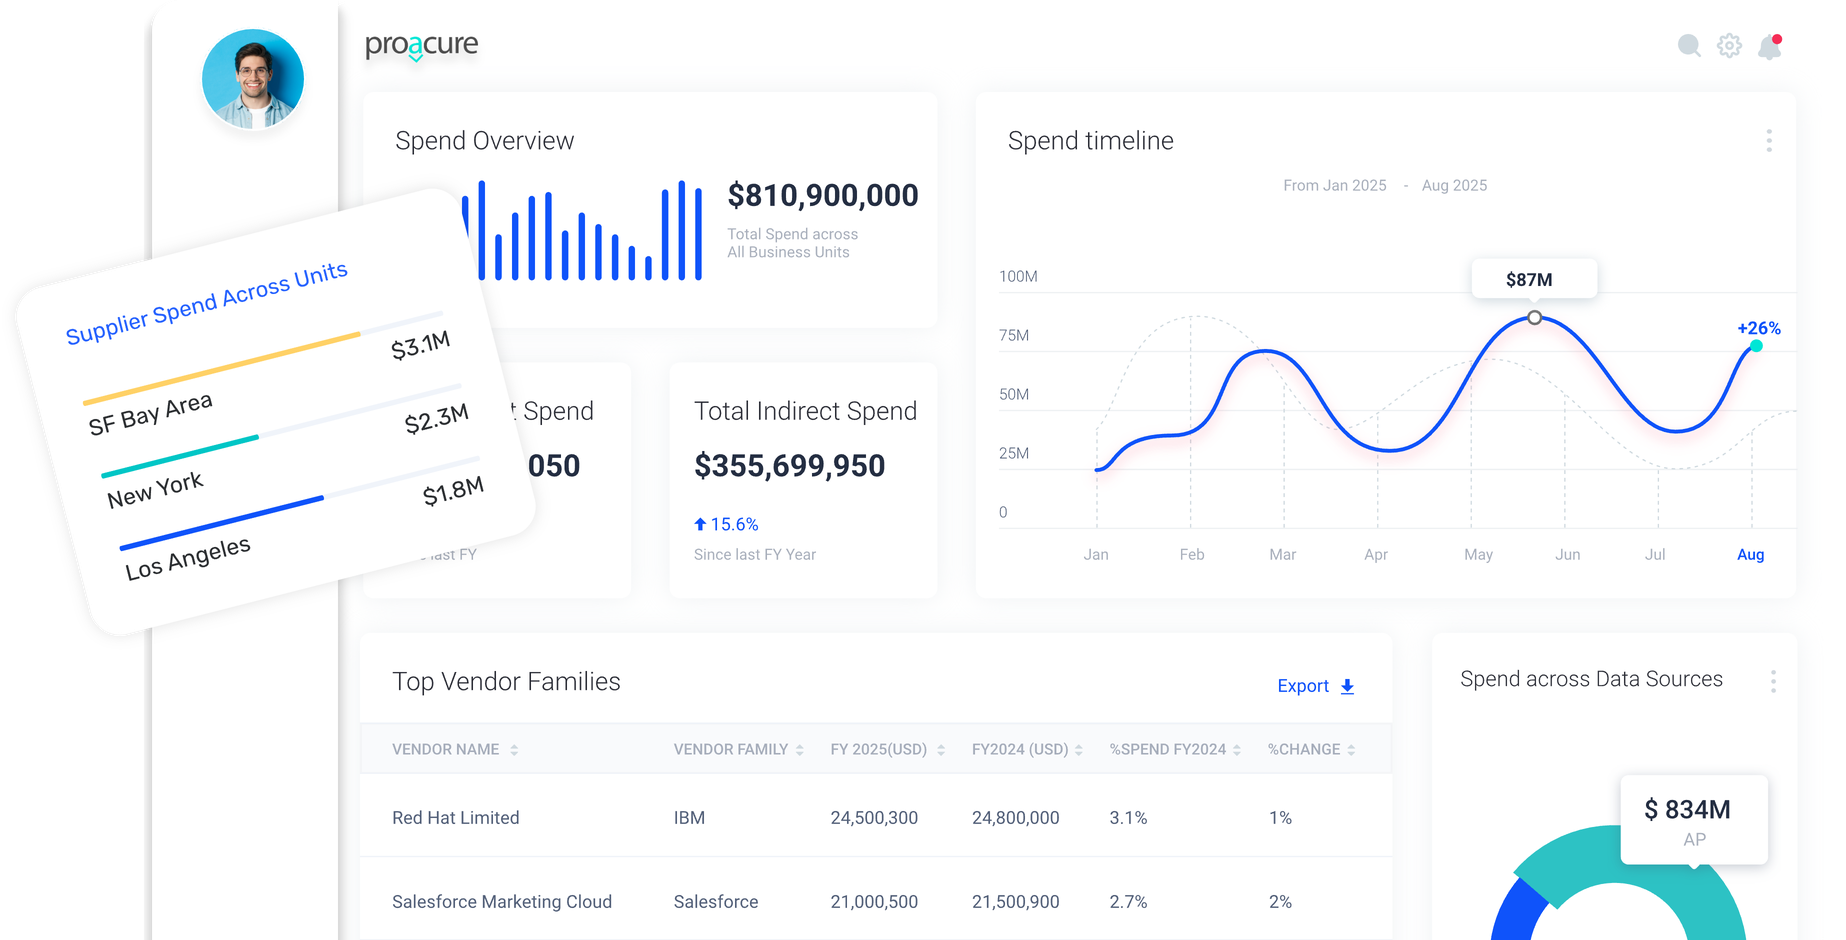Open notifications bell icon
The height and width of the screenshot is (940, 1846).
[x=1770, y=46]
